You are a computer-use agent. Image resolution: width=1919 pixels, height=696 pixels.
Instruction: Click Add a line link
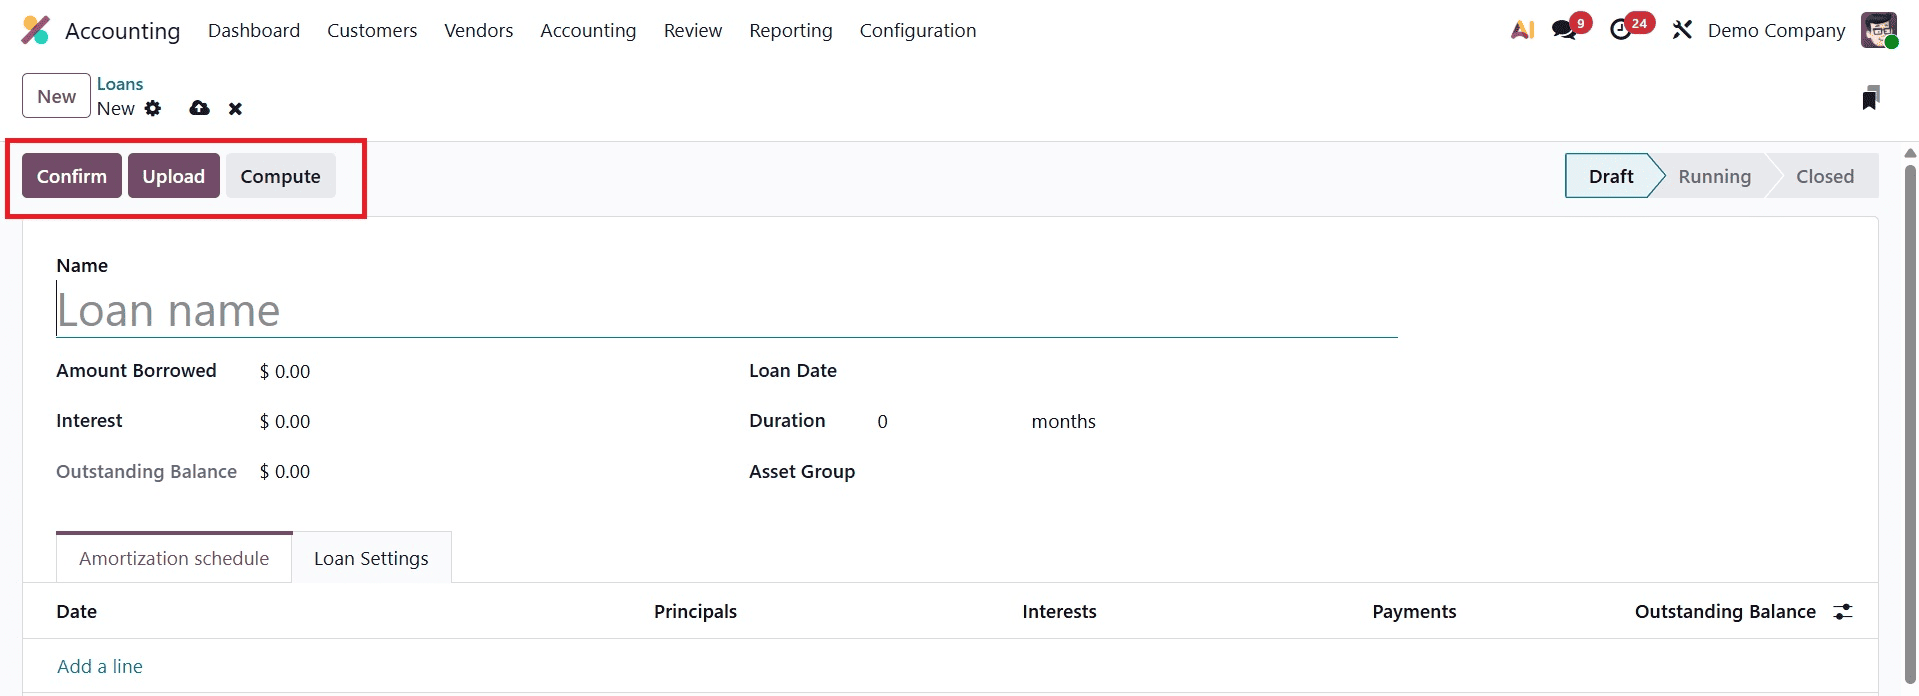tap(100, 666)
